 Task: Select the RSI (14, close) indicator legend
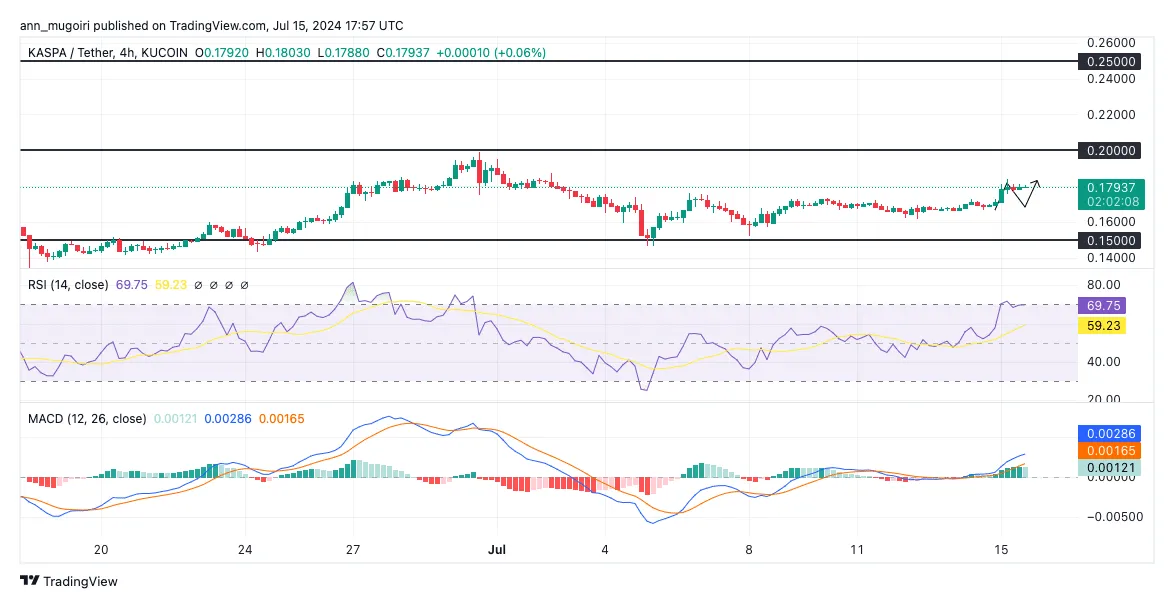(x=70, y=285)
